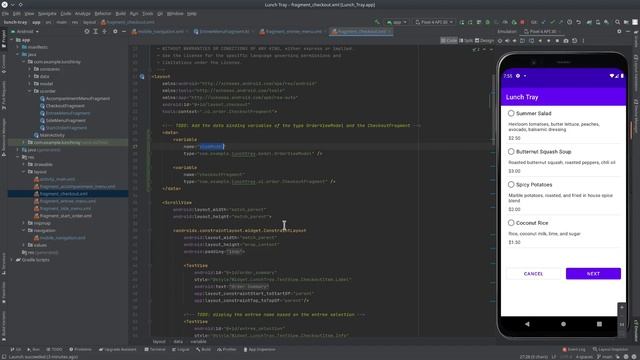The width and height of the screenshot is (640, 360).
Task: Switch editor to Code view
Action: click(449, 41)
